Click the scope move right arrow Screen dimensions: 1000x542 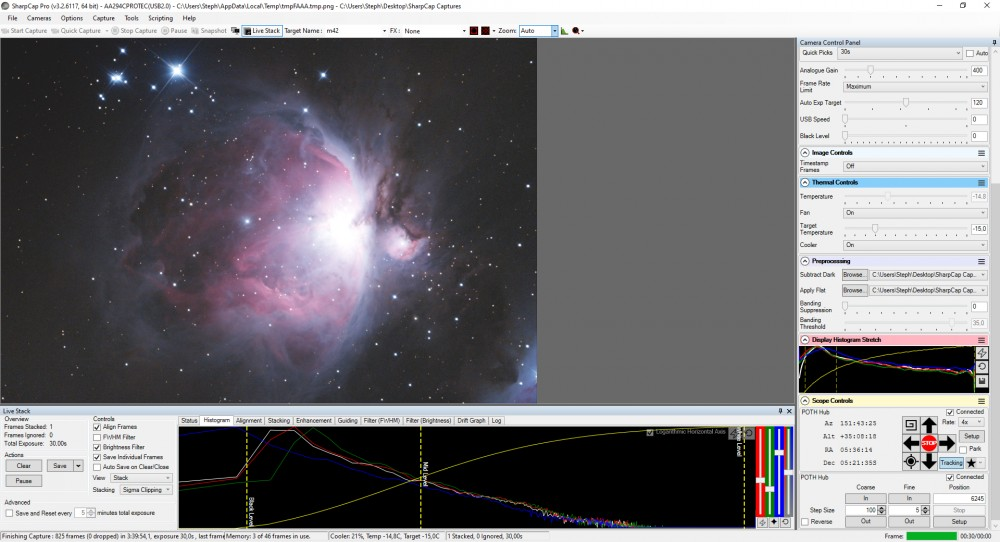coord(948,443)
